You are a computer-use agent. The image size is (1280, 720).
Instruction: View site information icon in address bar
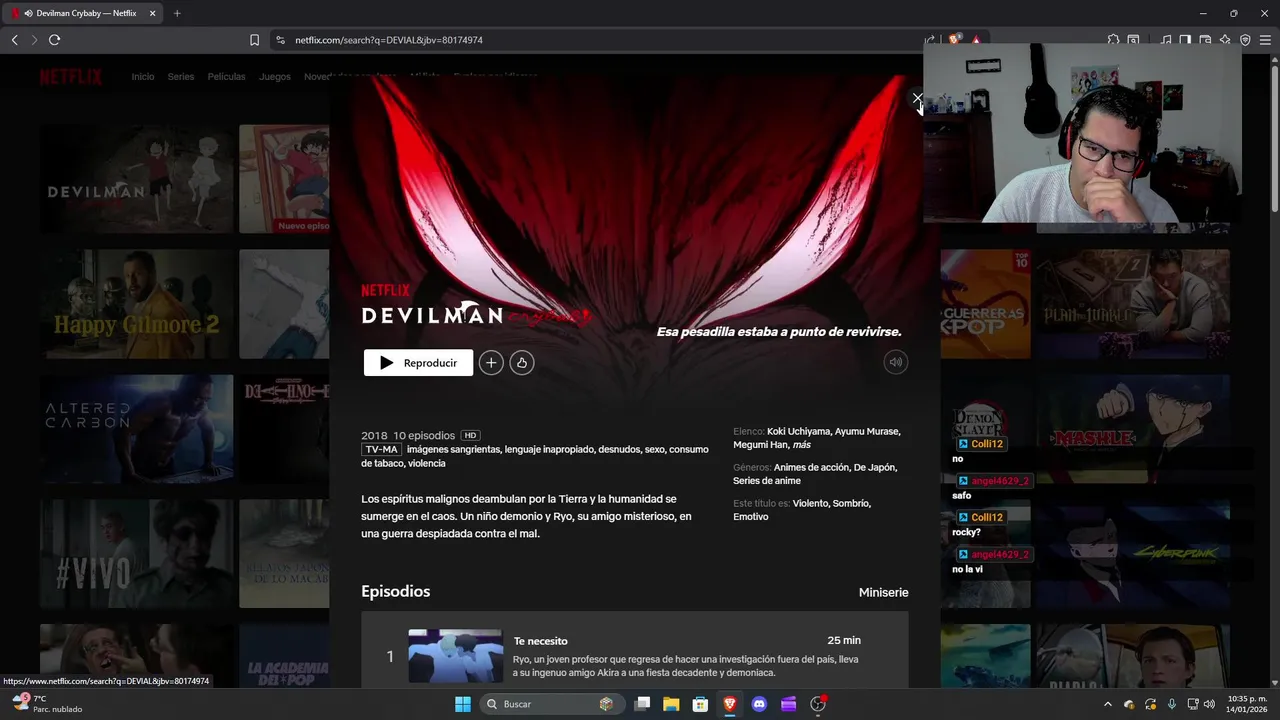279,40
